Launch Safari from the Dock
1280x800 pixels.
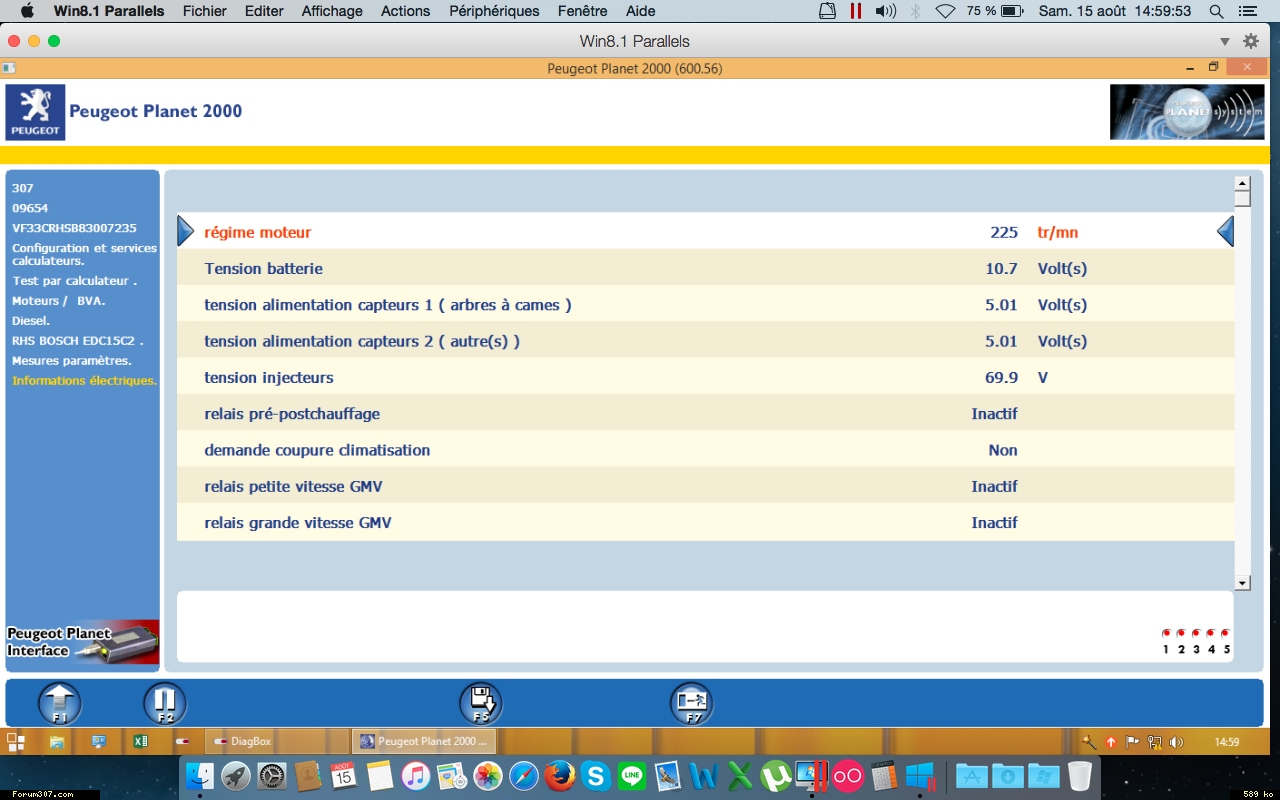[524, 776]
